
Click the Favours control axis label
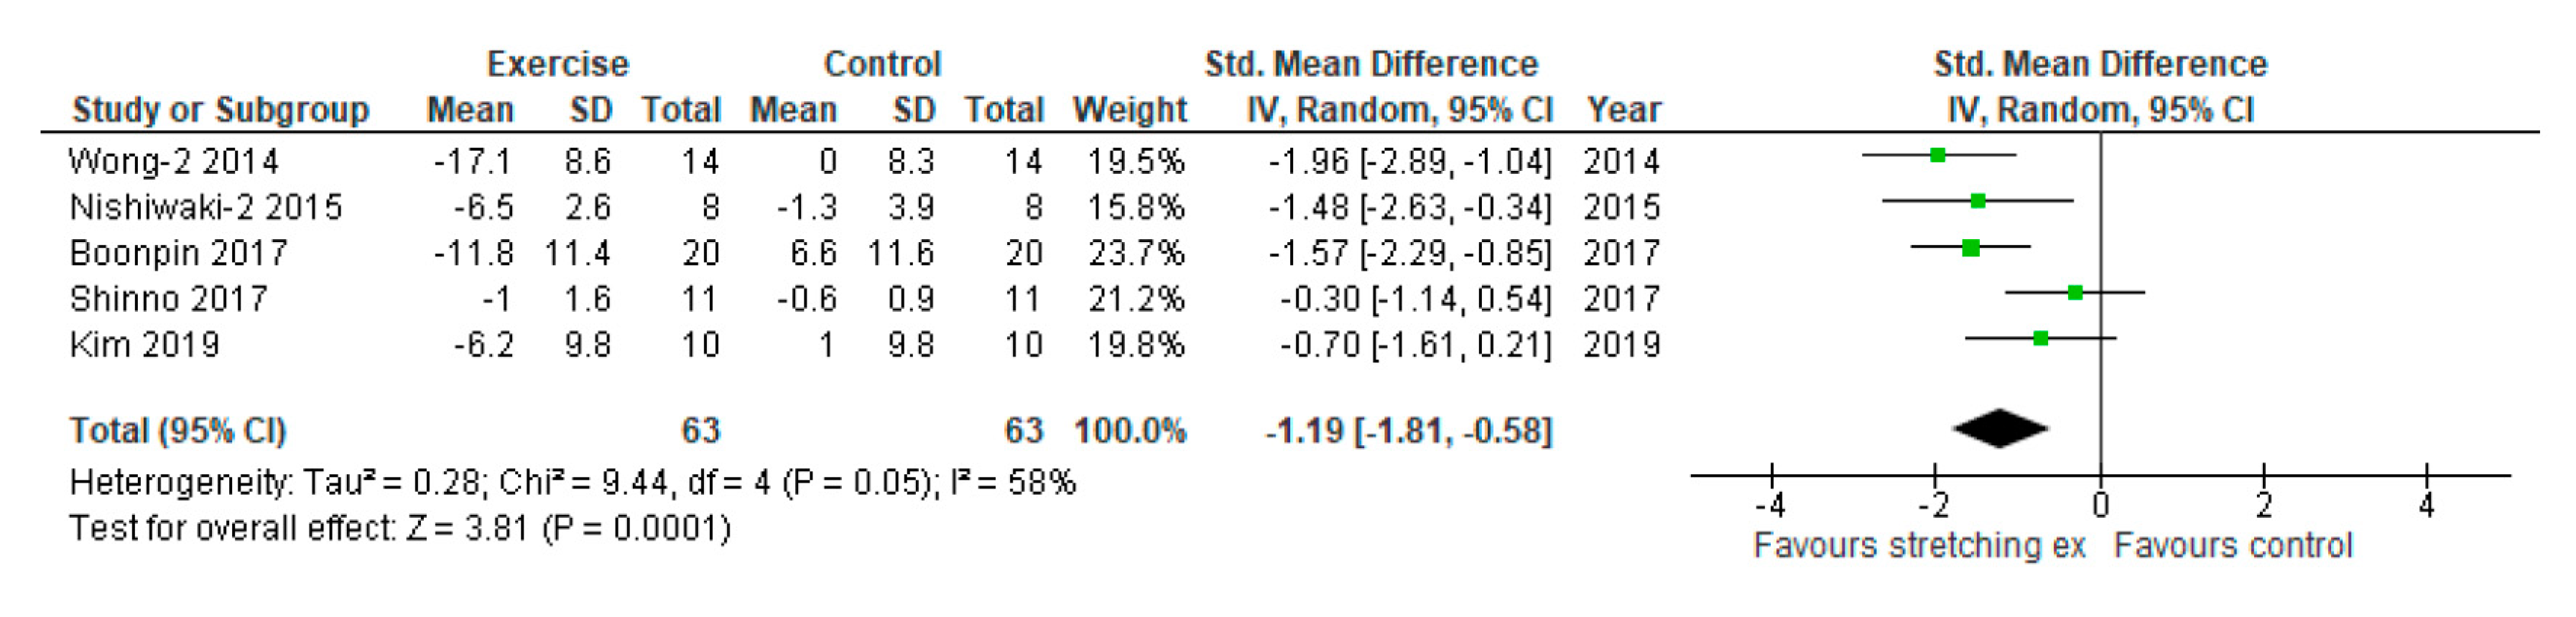click(x=2232, y=546)
